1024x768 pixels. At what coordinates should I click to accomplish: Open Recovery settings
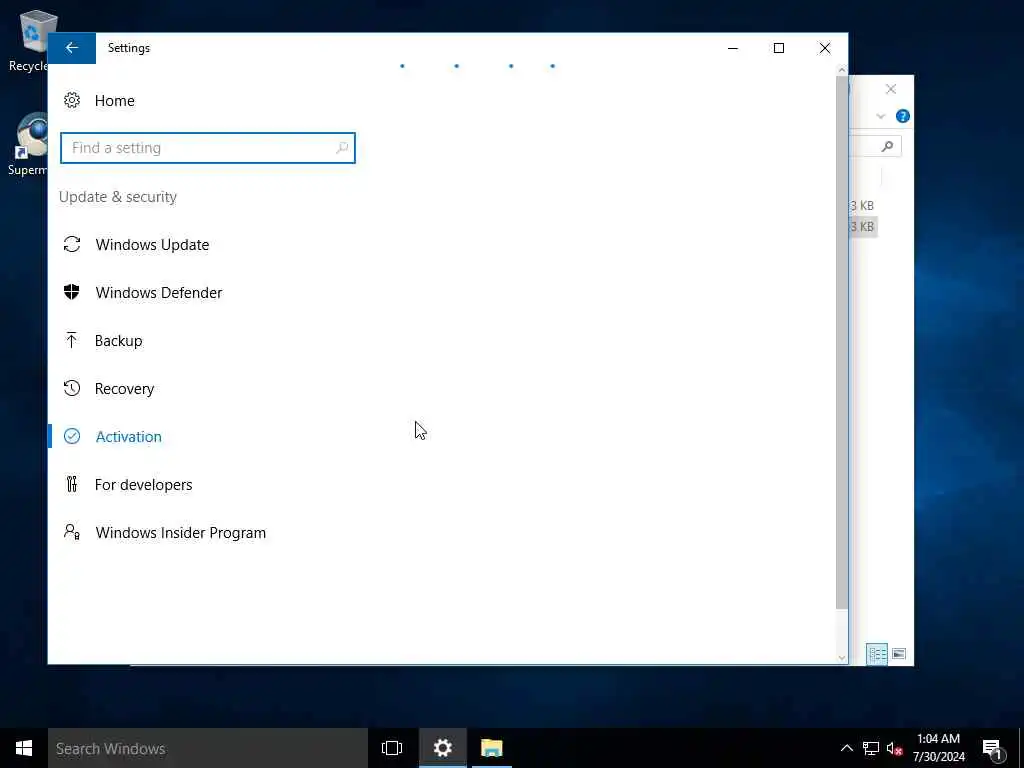pos(124,389)
